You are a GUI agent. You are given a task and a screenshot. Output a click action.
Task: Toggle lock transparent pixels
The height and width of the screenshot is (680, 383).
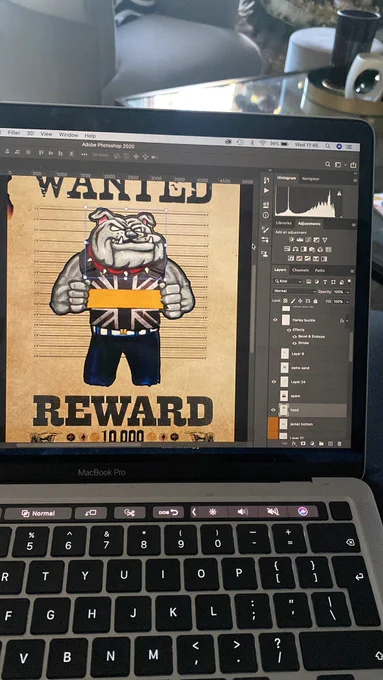pyautogui.click(x=285, y=301)
